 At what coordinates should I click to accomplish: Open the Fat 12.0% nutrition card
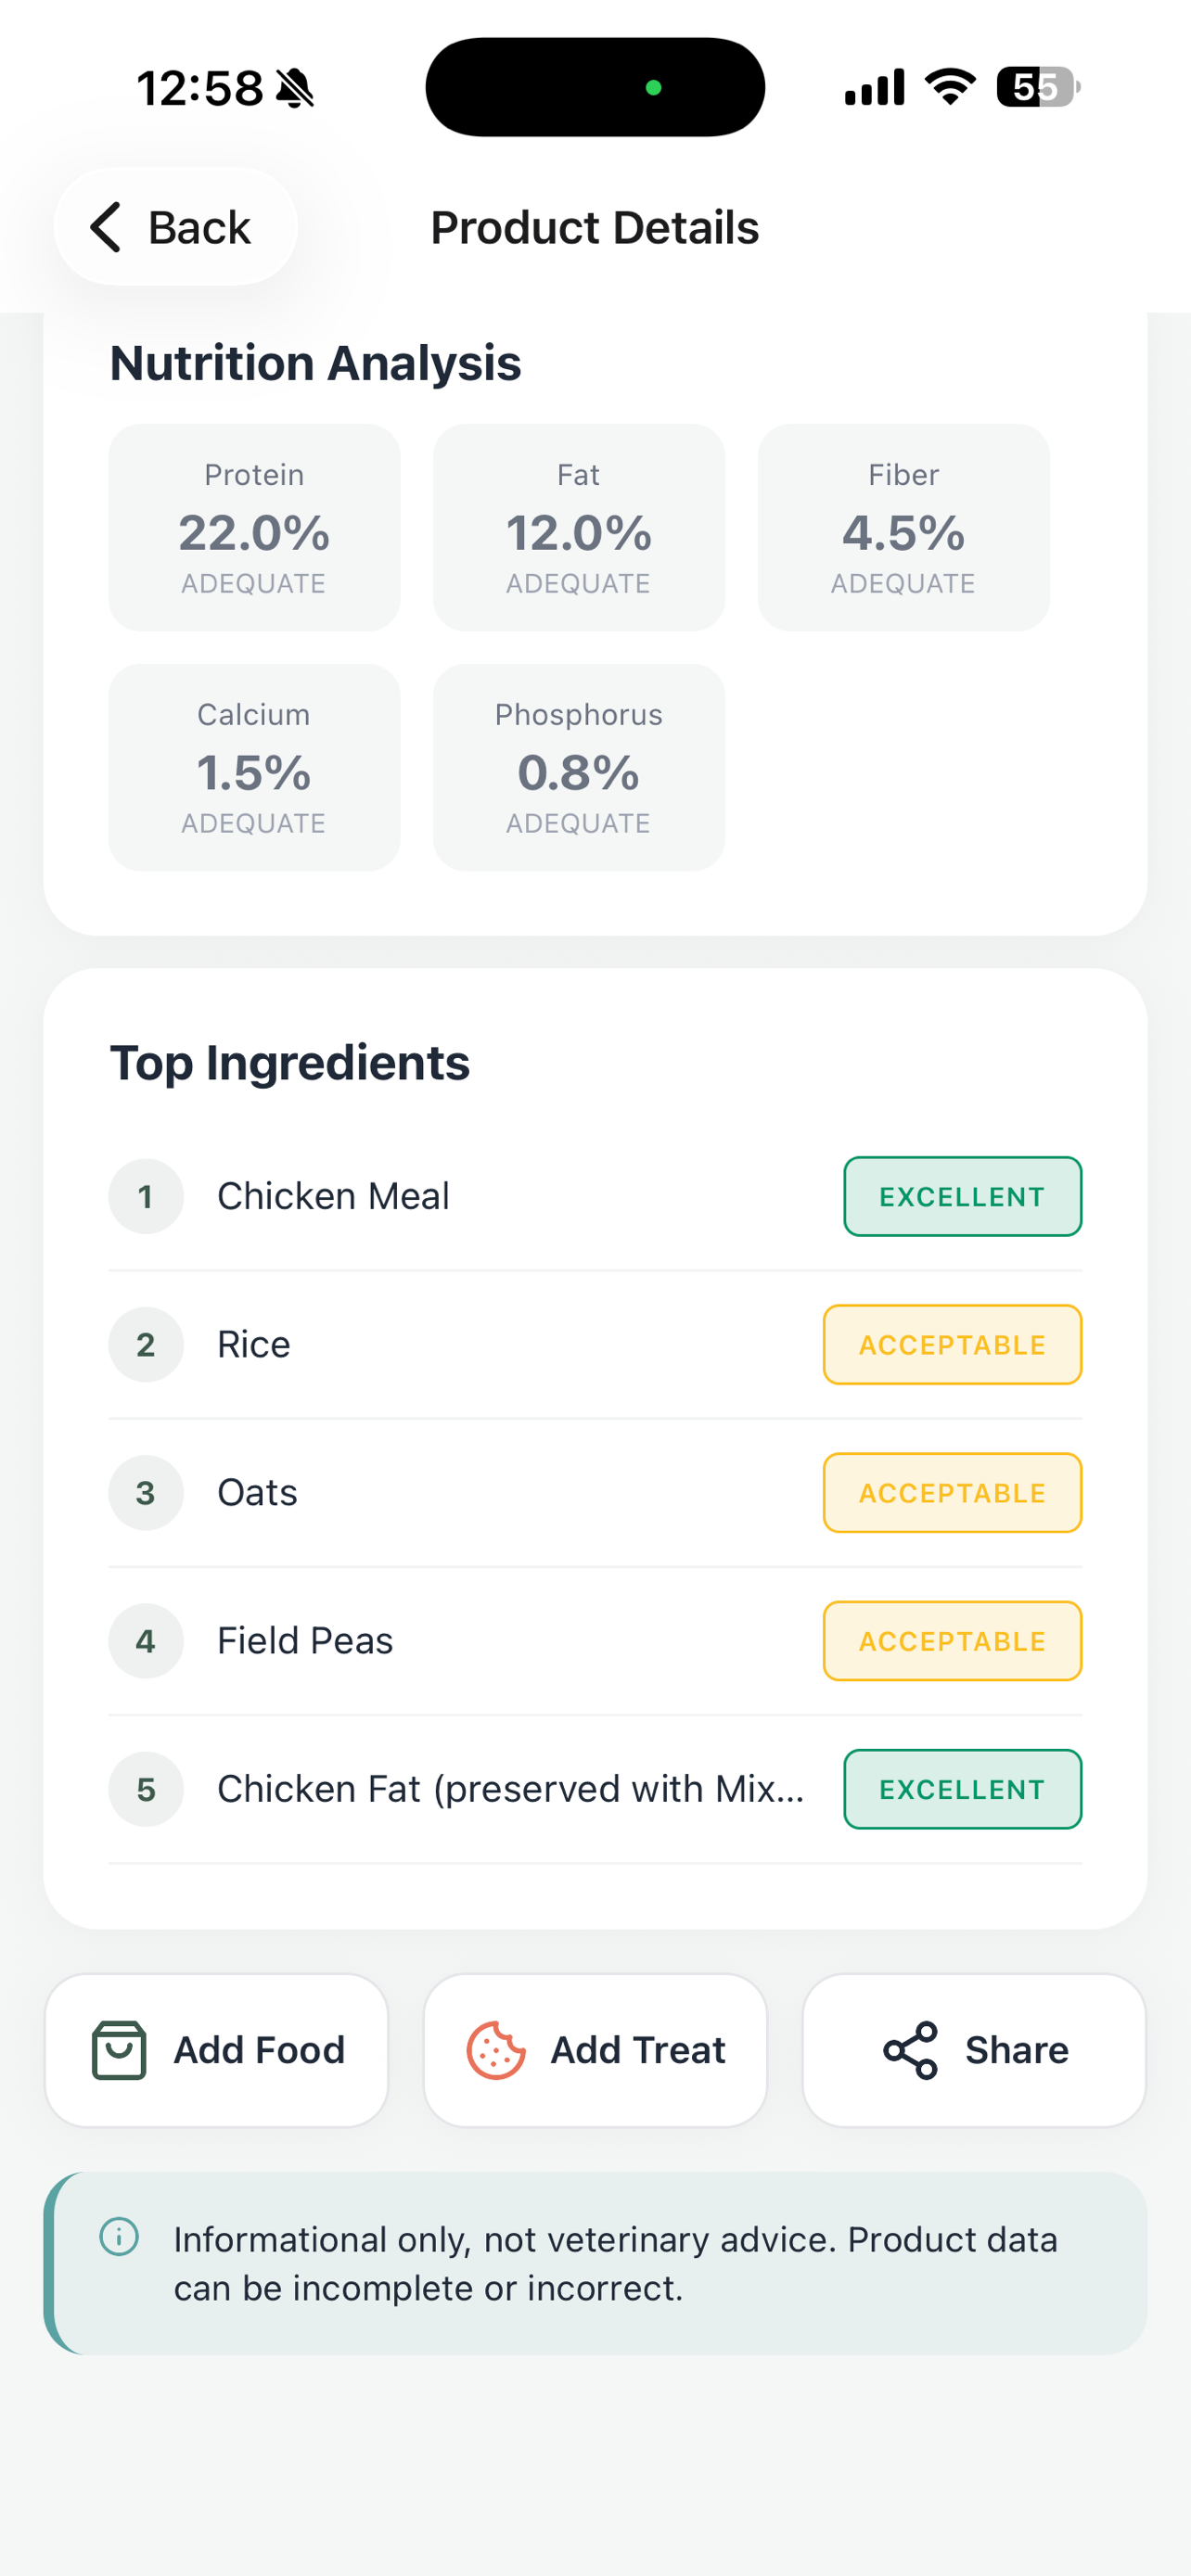click(x=579, y=528)
